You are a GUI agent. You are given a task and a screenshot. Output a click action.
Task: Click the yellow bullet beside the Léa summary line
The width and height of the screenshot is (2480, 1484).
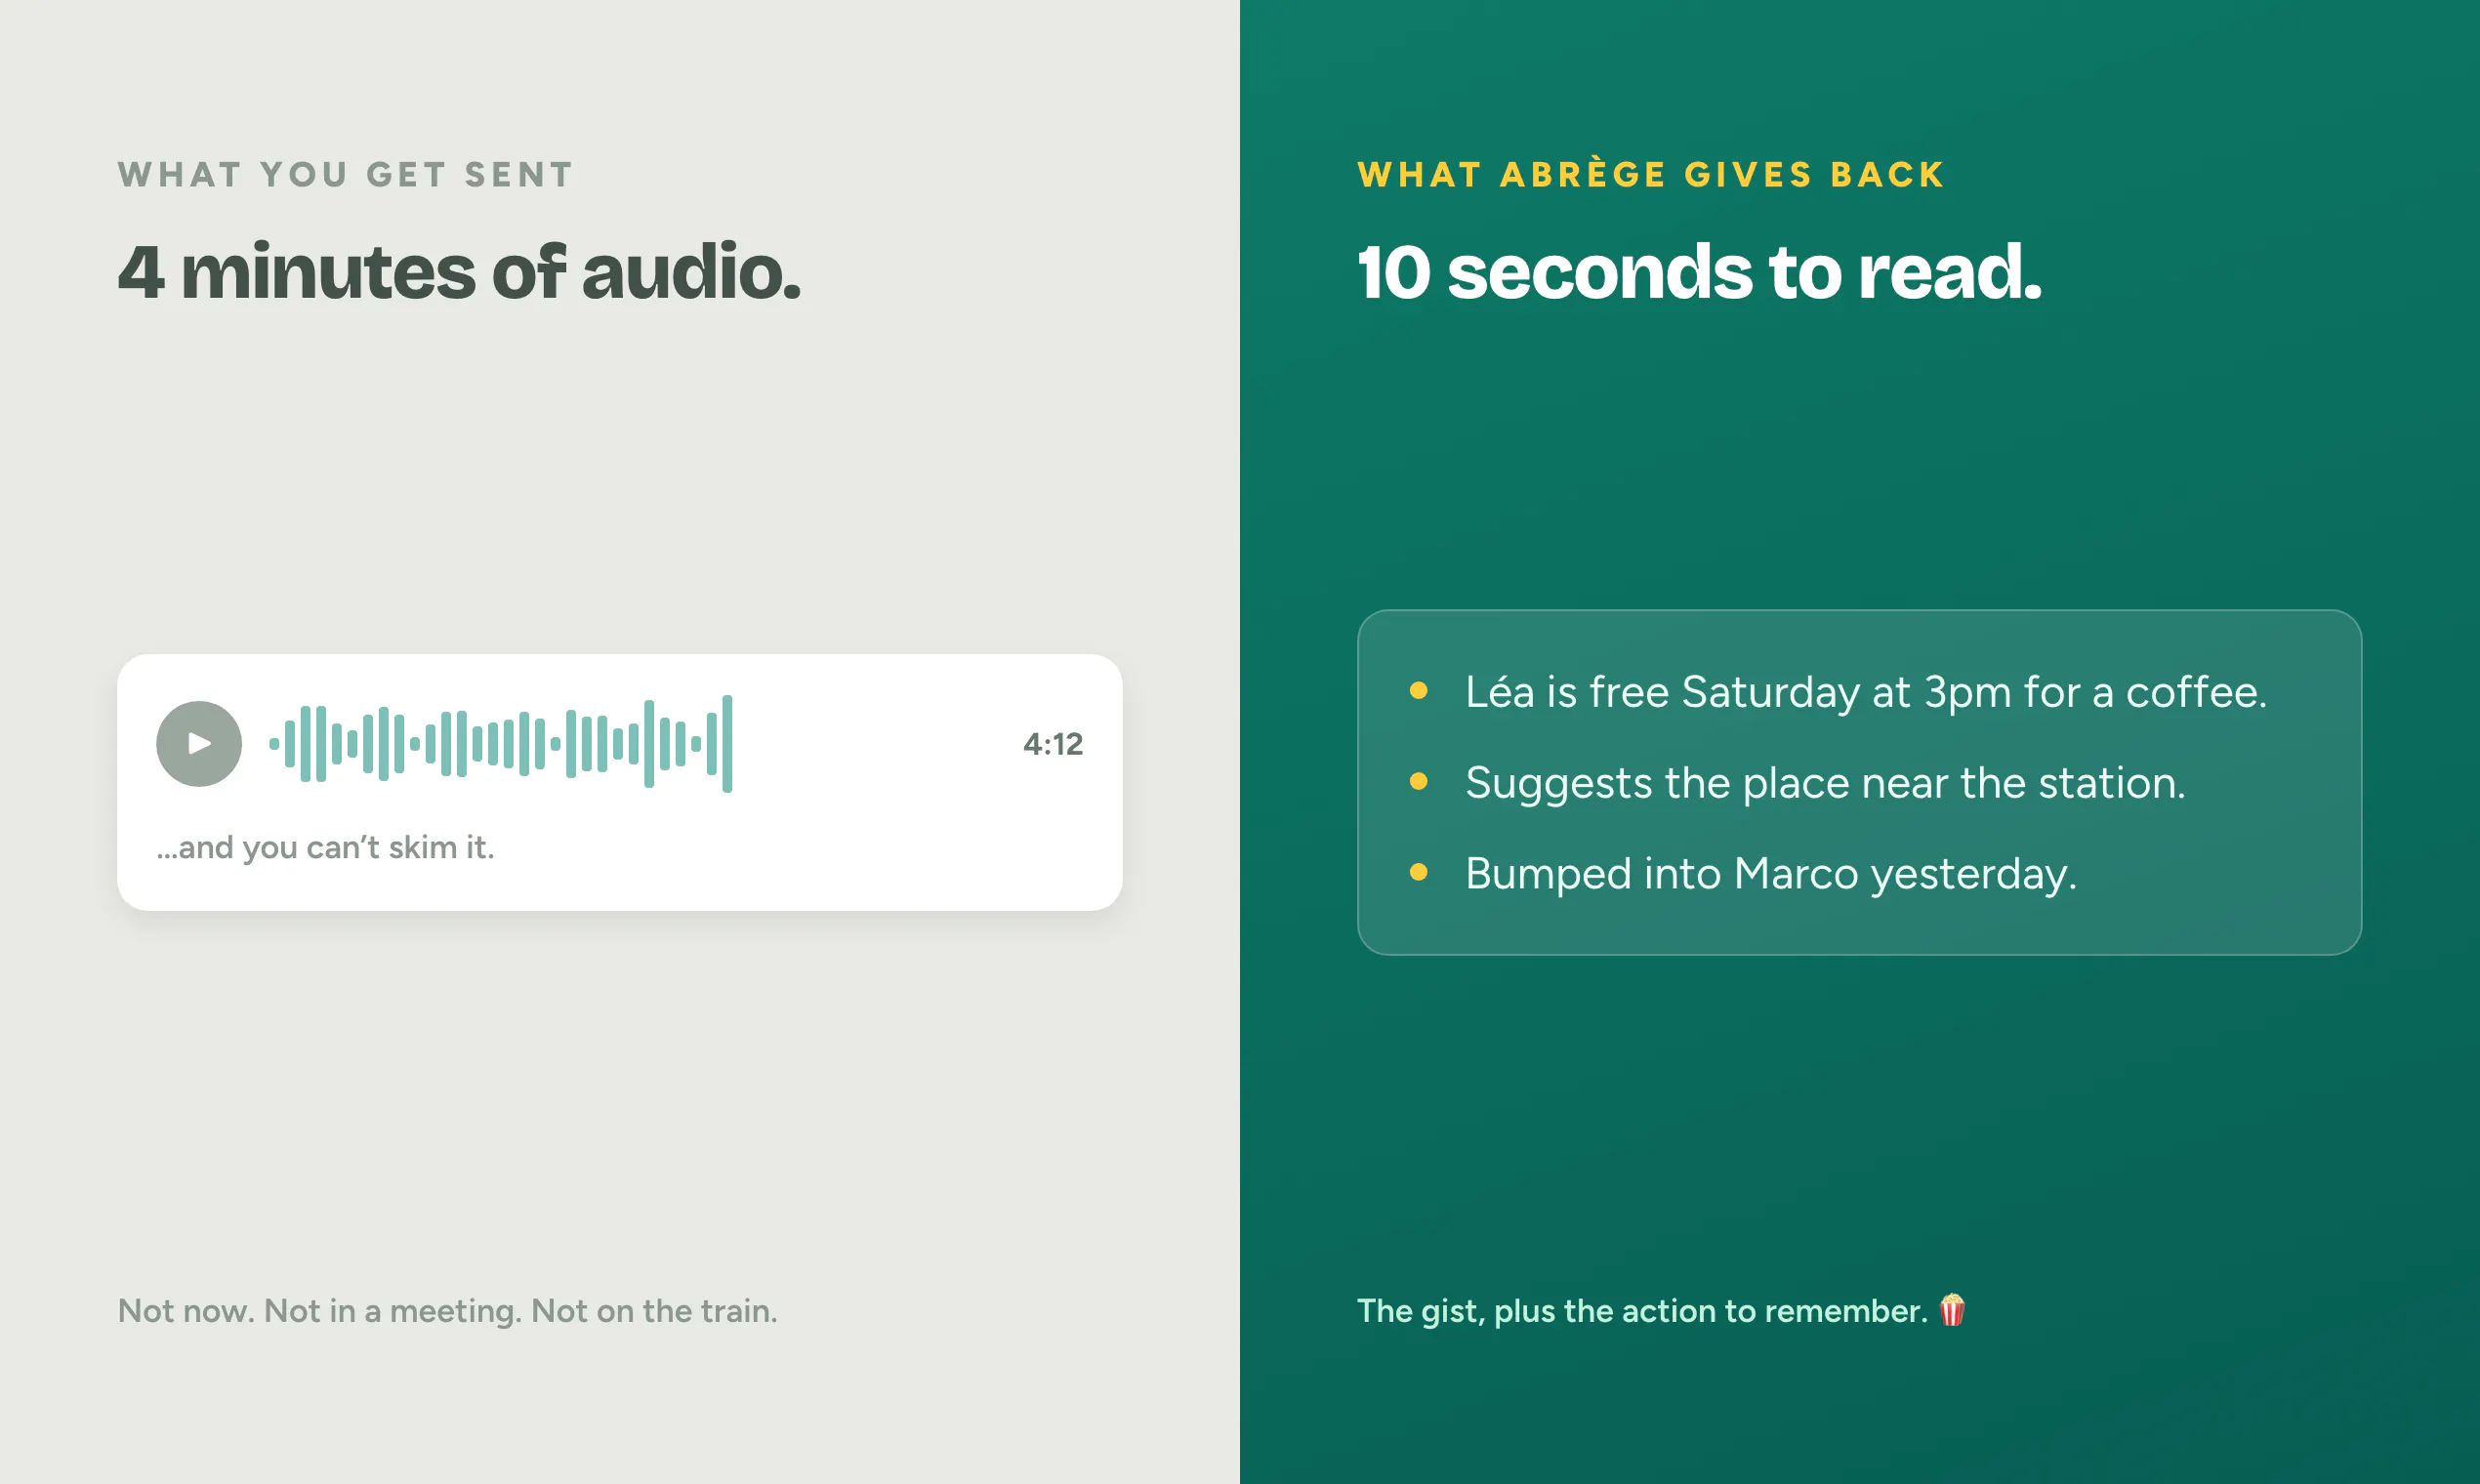[x=1418, y=690]
